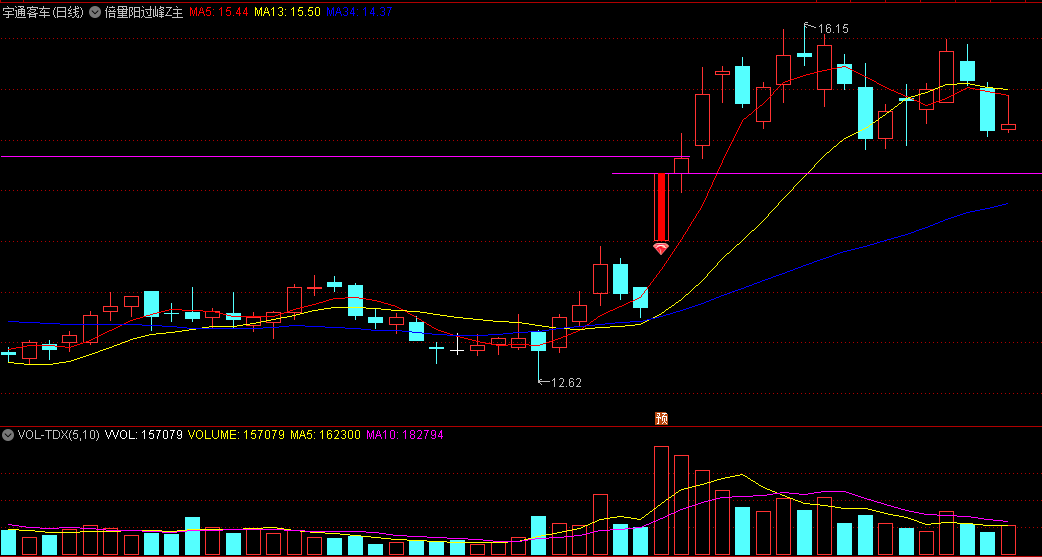Click the 16.15 high price annotation
This screenshot has height=557, width=1042.
click(833, 29)
